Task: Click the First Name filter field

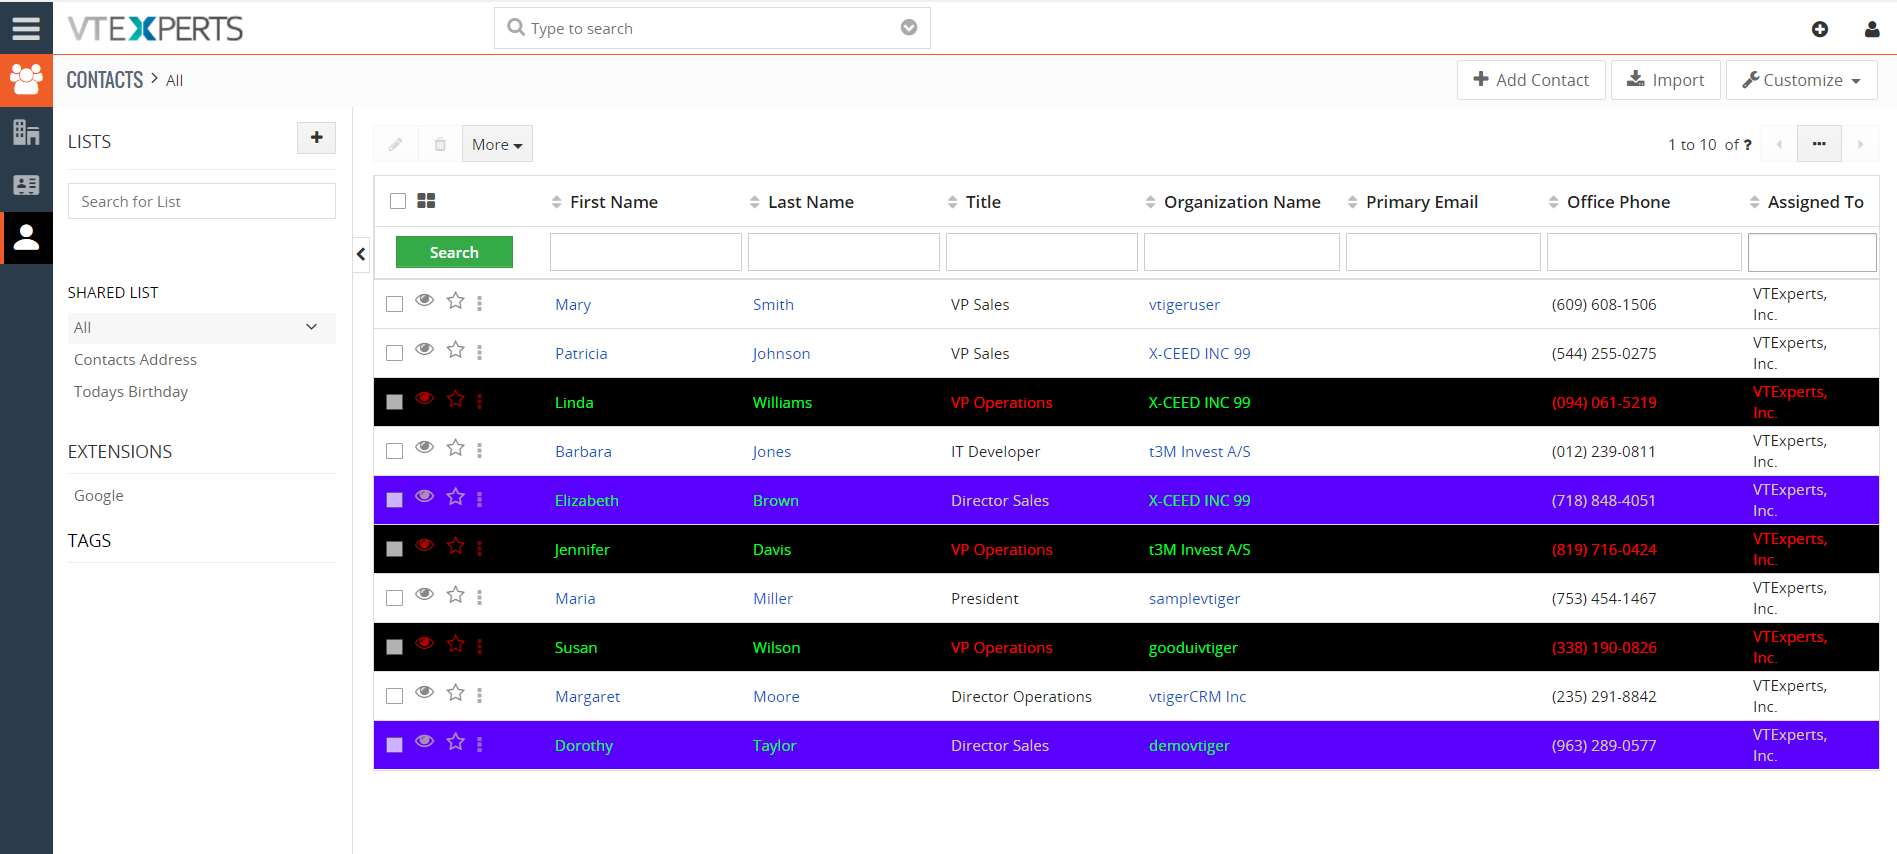Action: [646, 252]
